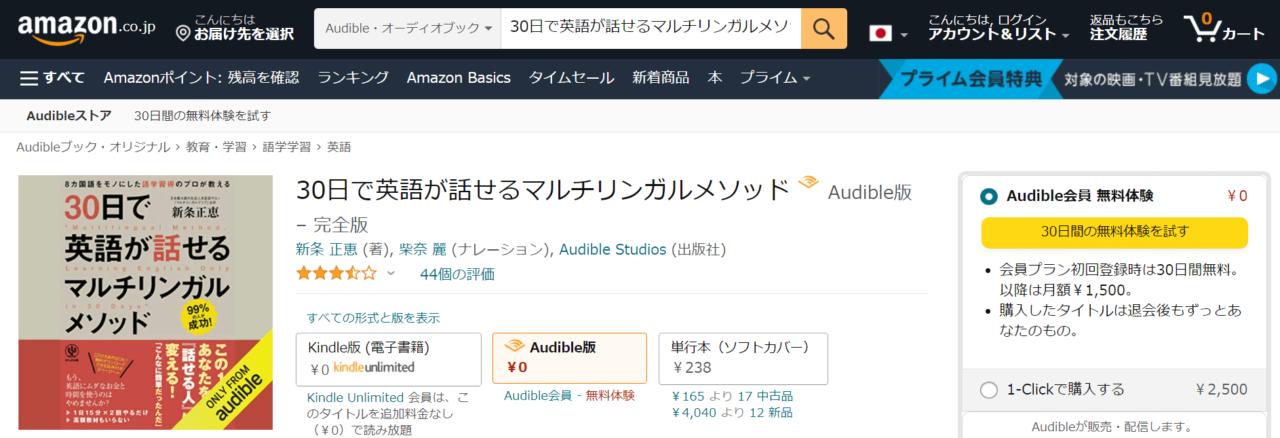Click the orange search magnifier button

823,29
